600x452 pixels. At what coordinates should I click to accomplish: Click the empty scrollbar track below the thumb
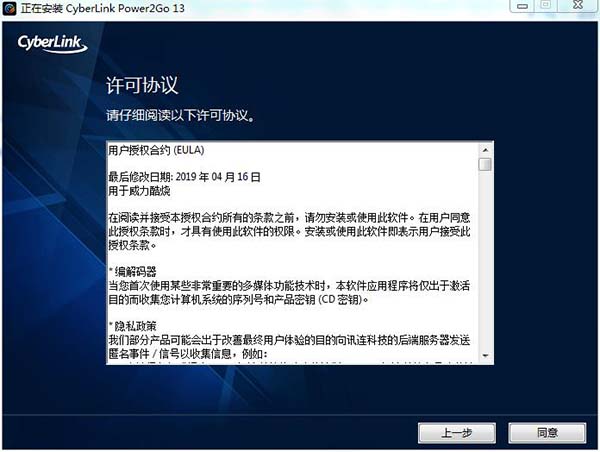[485, 260]
